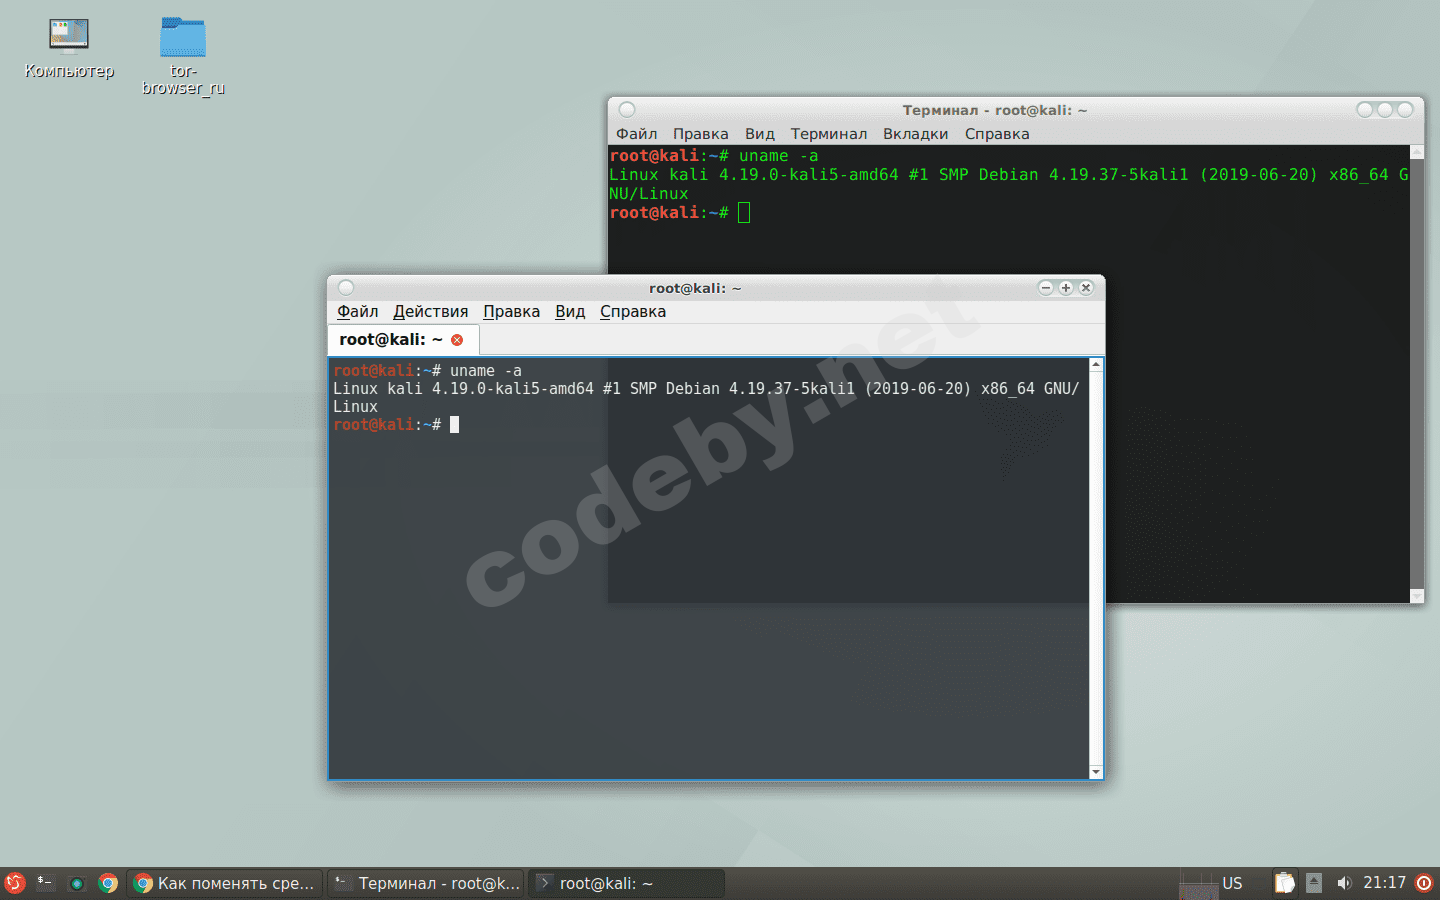Click the 'Терминал - root@kali: ~' title bar
This screenshot has width=1440, height=900.
point(995,110)
